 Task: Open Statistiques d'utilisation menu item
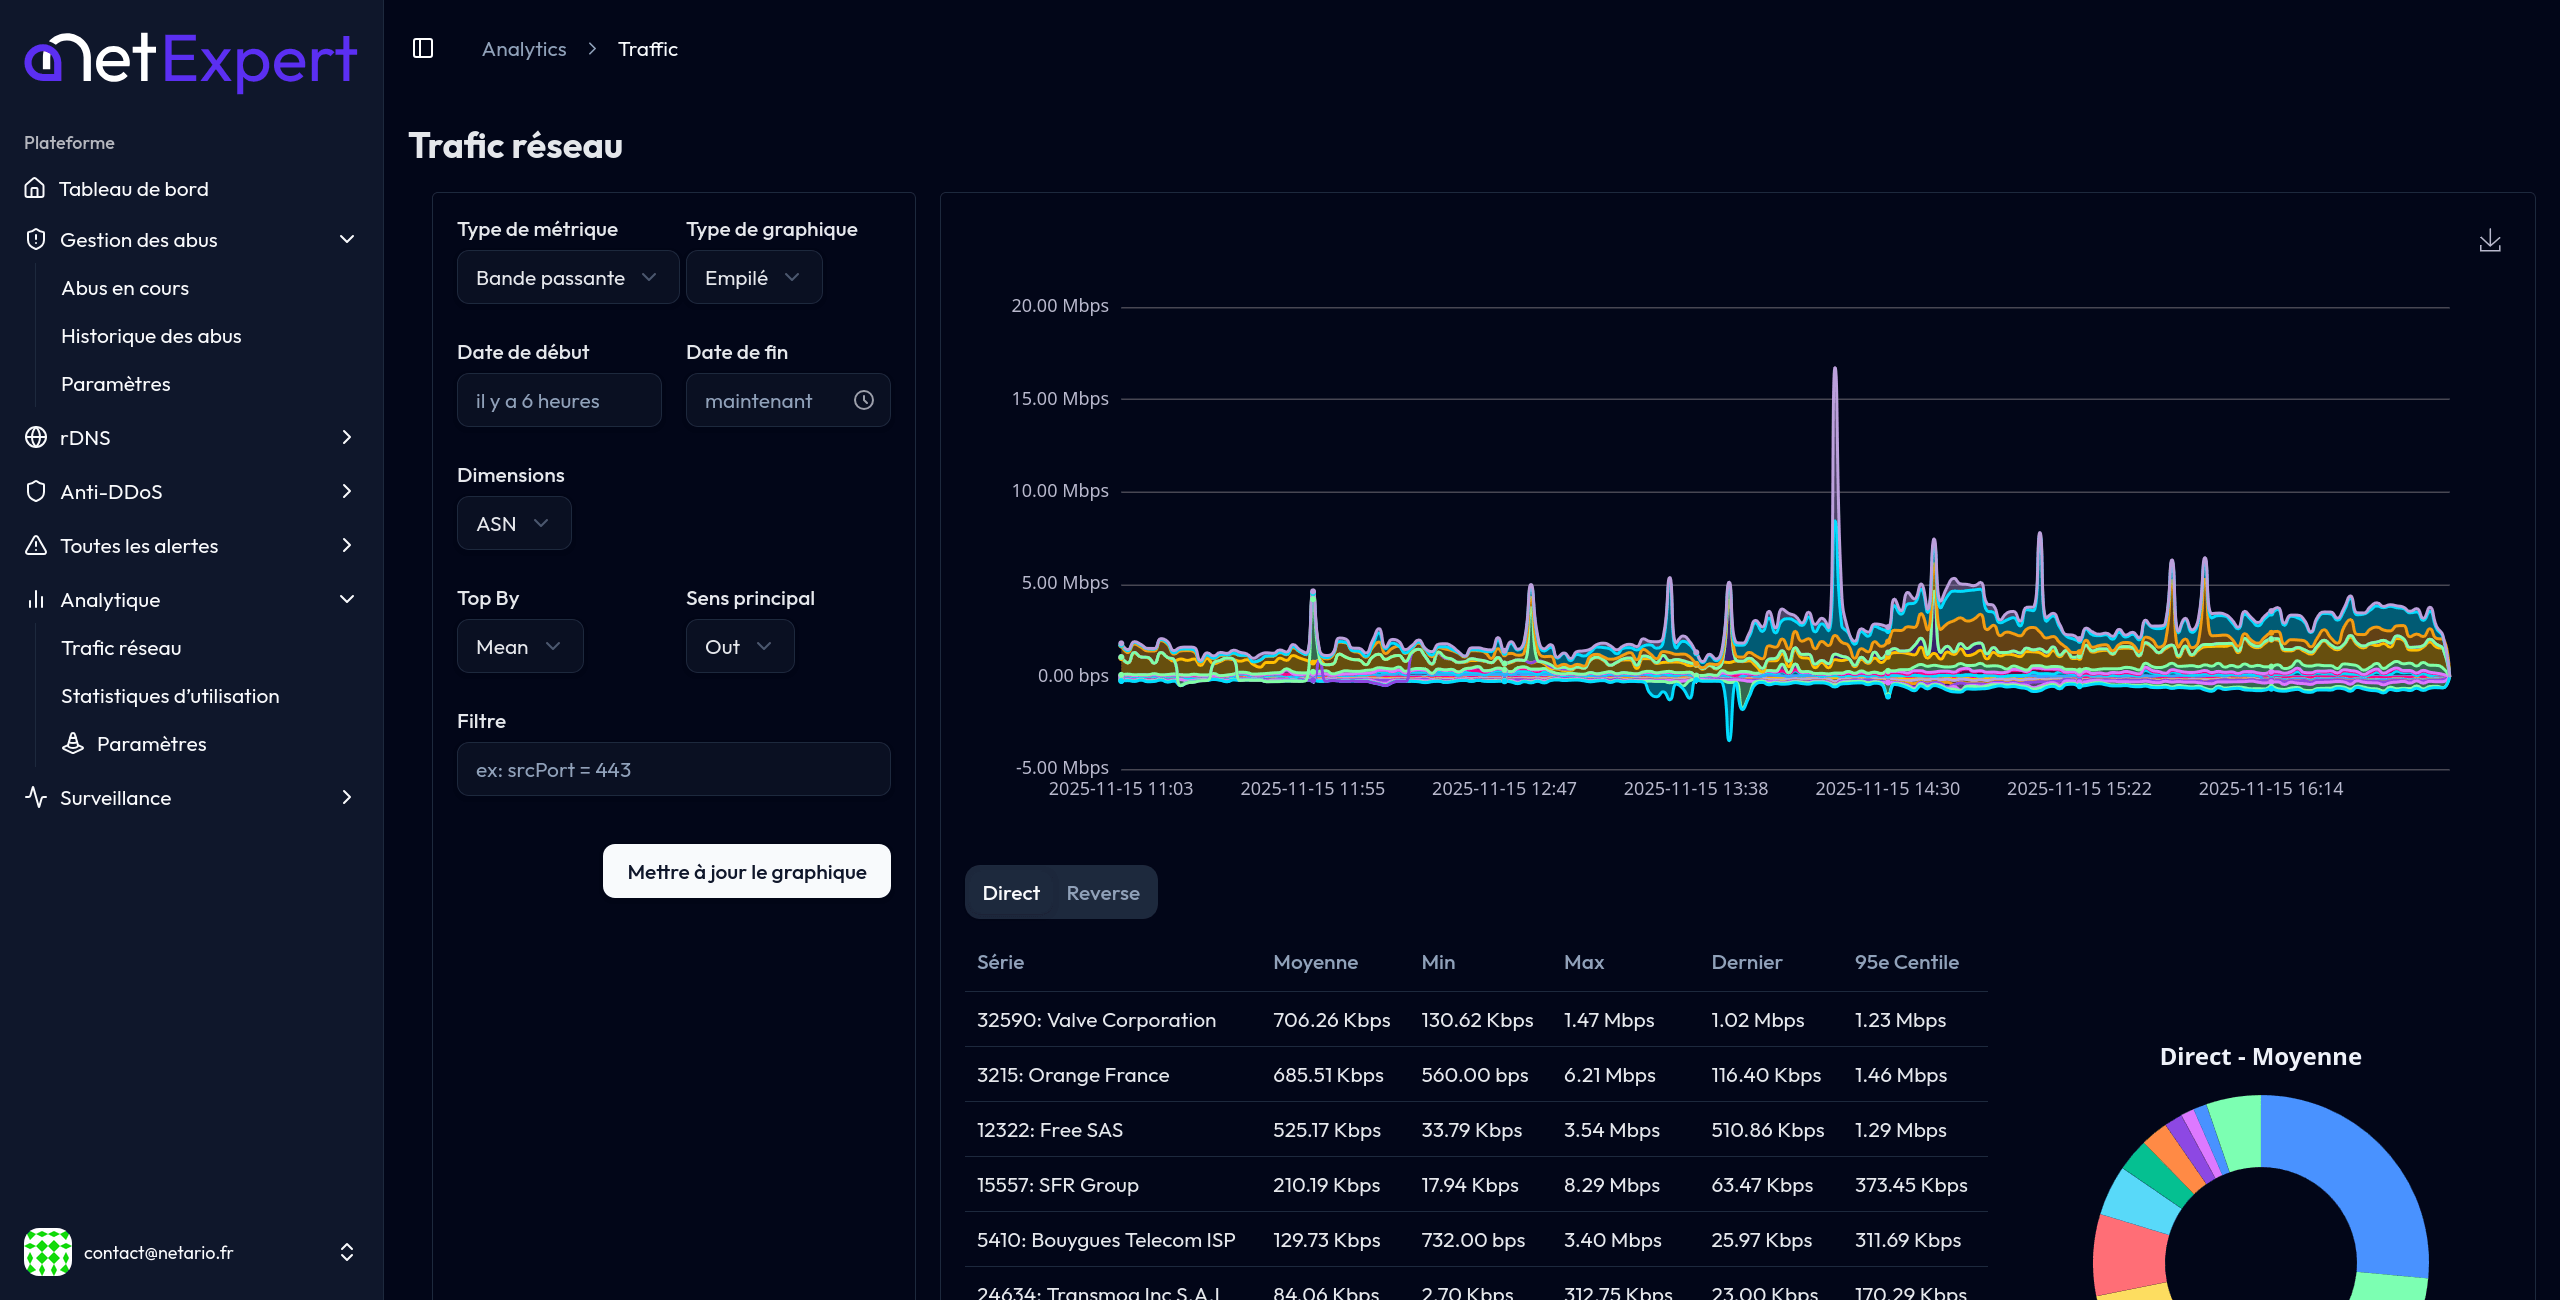(170, 695)
